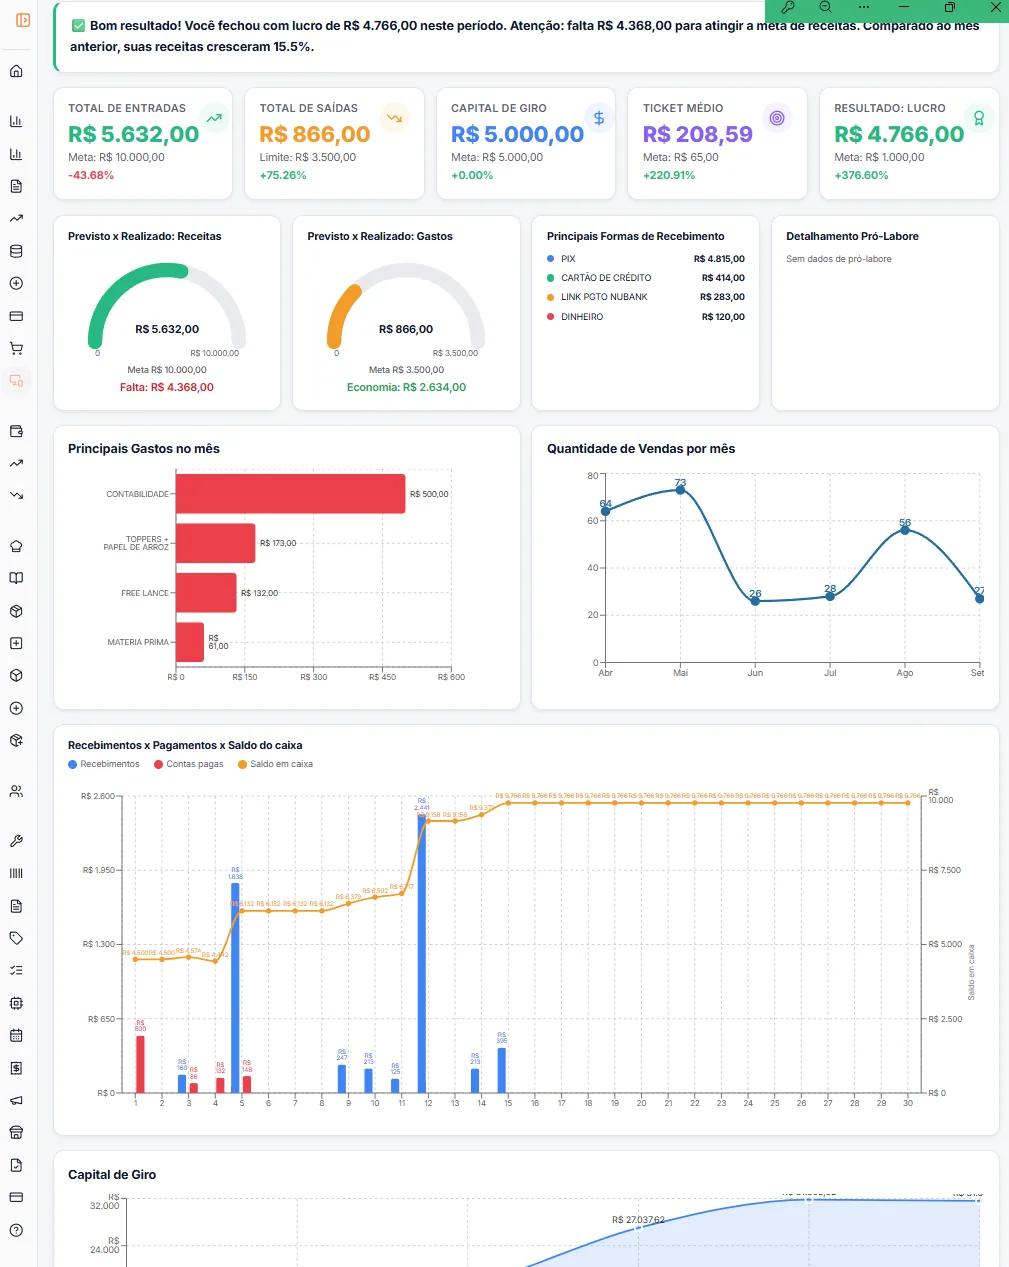Toggle the Saldo em caixa legend series
The image size is (1009, 1267).
(x=275, y=764)
